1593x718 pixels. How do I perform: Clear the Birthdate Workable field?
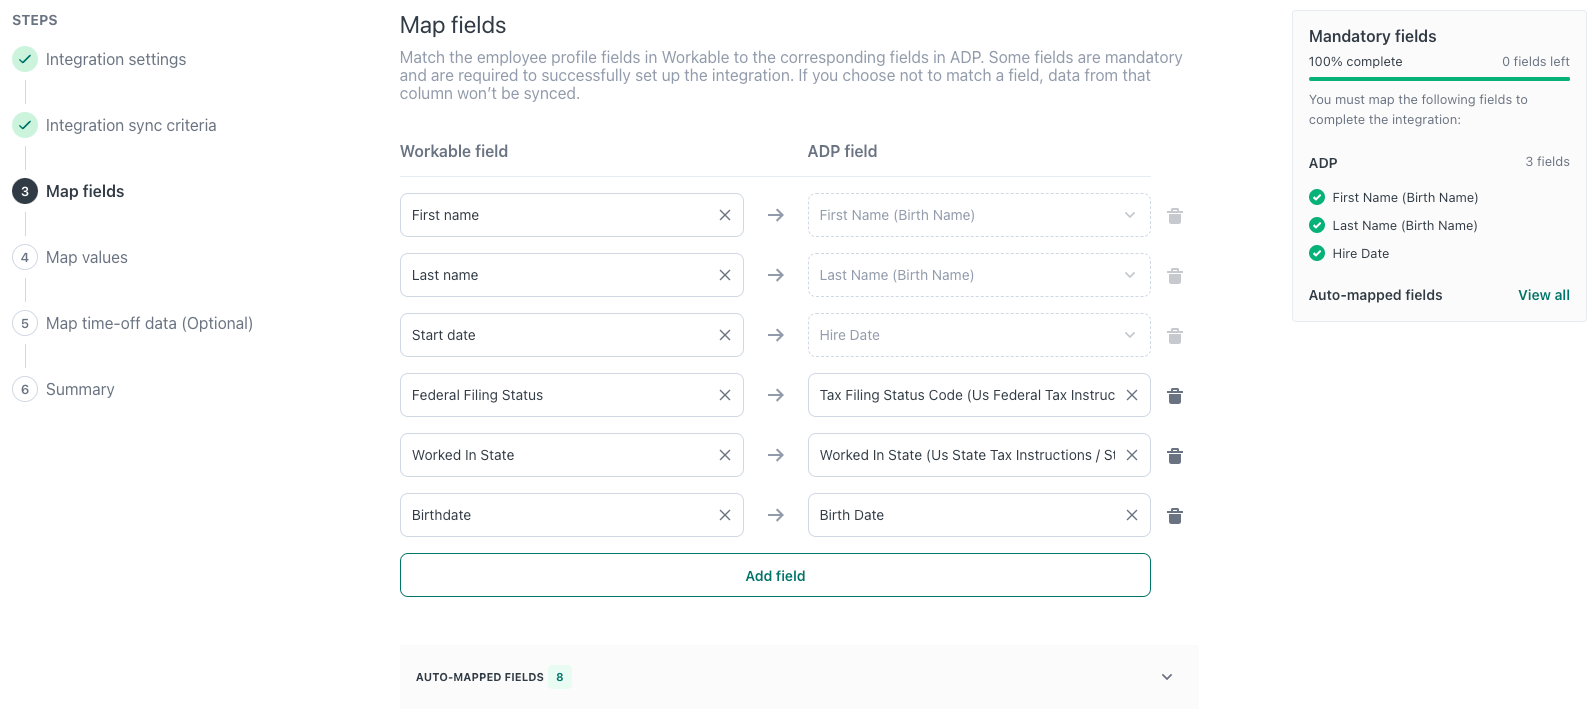(725, 515)
